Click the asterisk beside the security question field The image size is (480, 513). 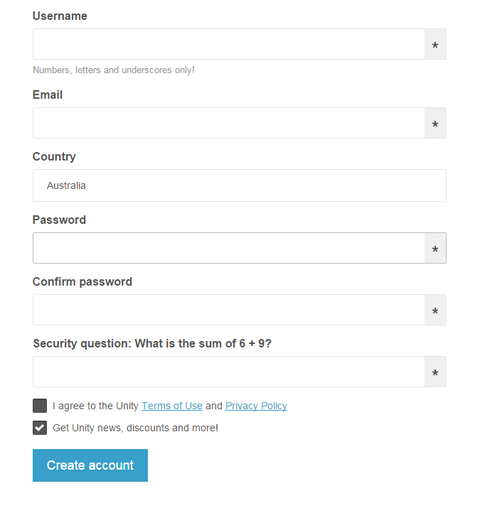pos(435,372)
